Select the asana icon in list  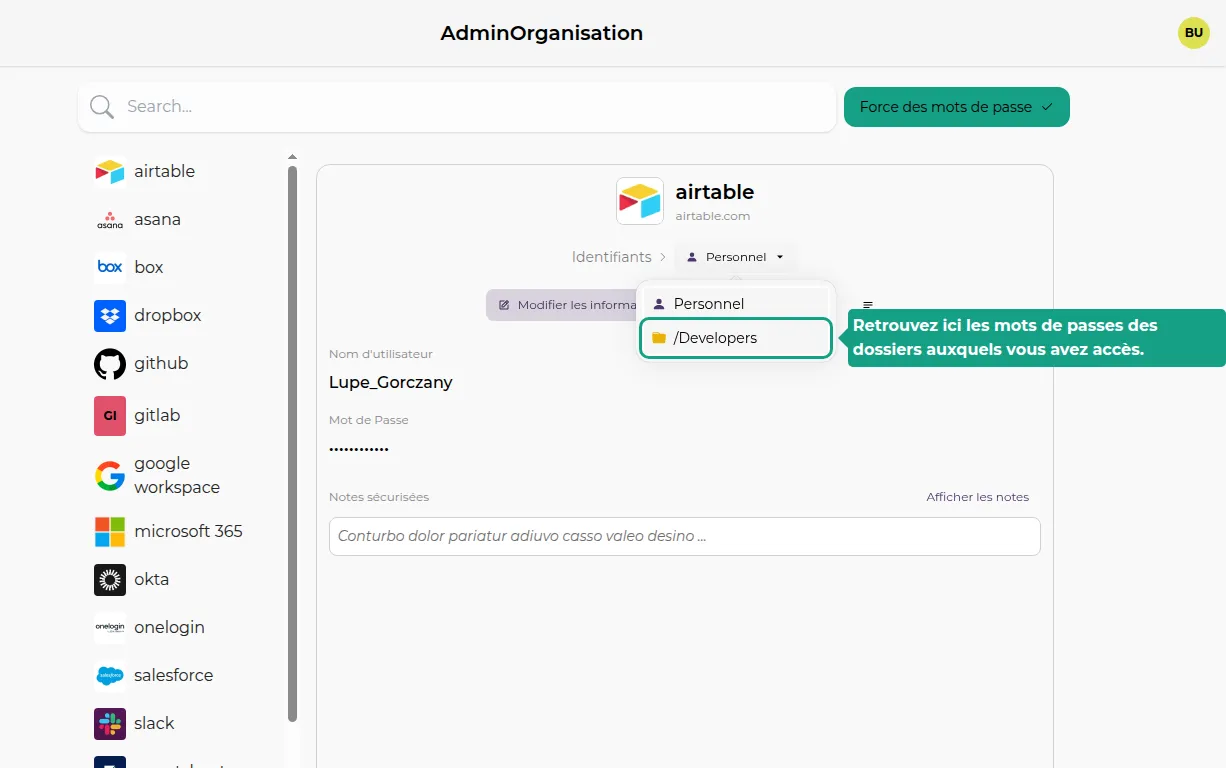(110, 219)
